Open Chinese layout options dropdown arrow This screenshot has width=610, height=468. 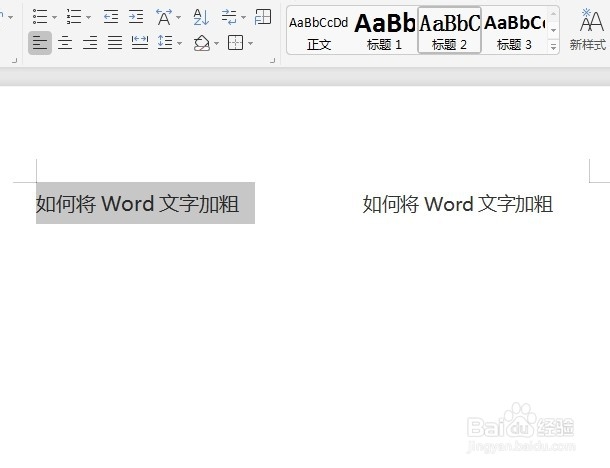click(x=179, y=17)
